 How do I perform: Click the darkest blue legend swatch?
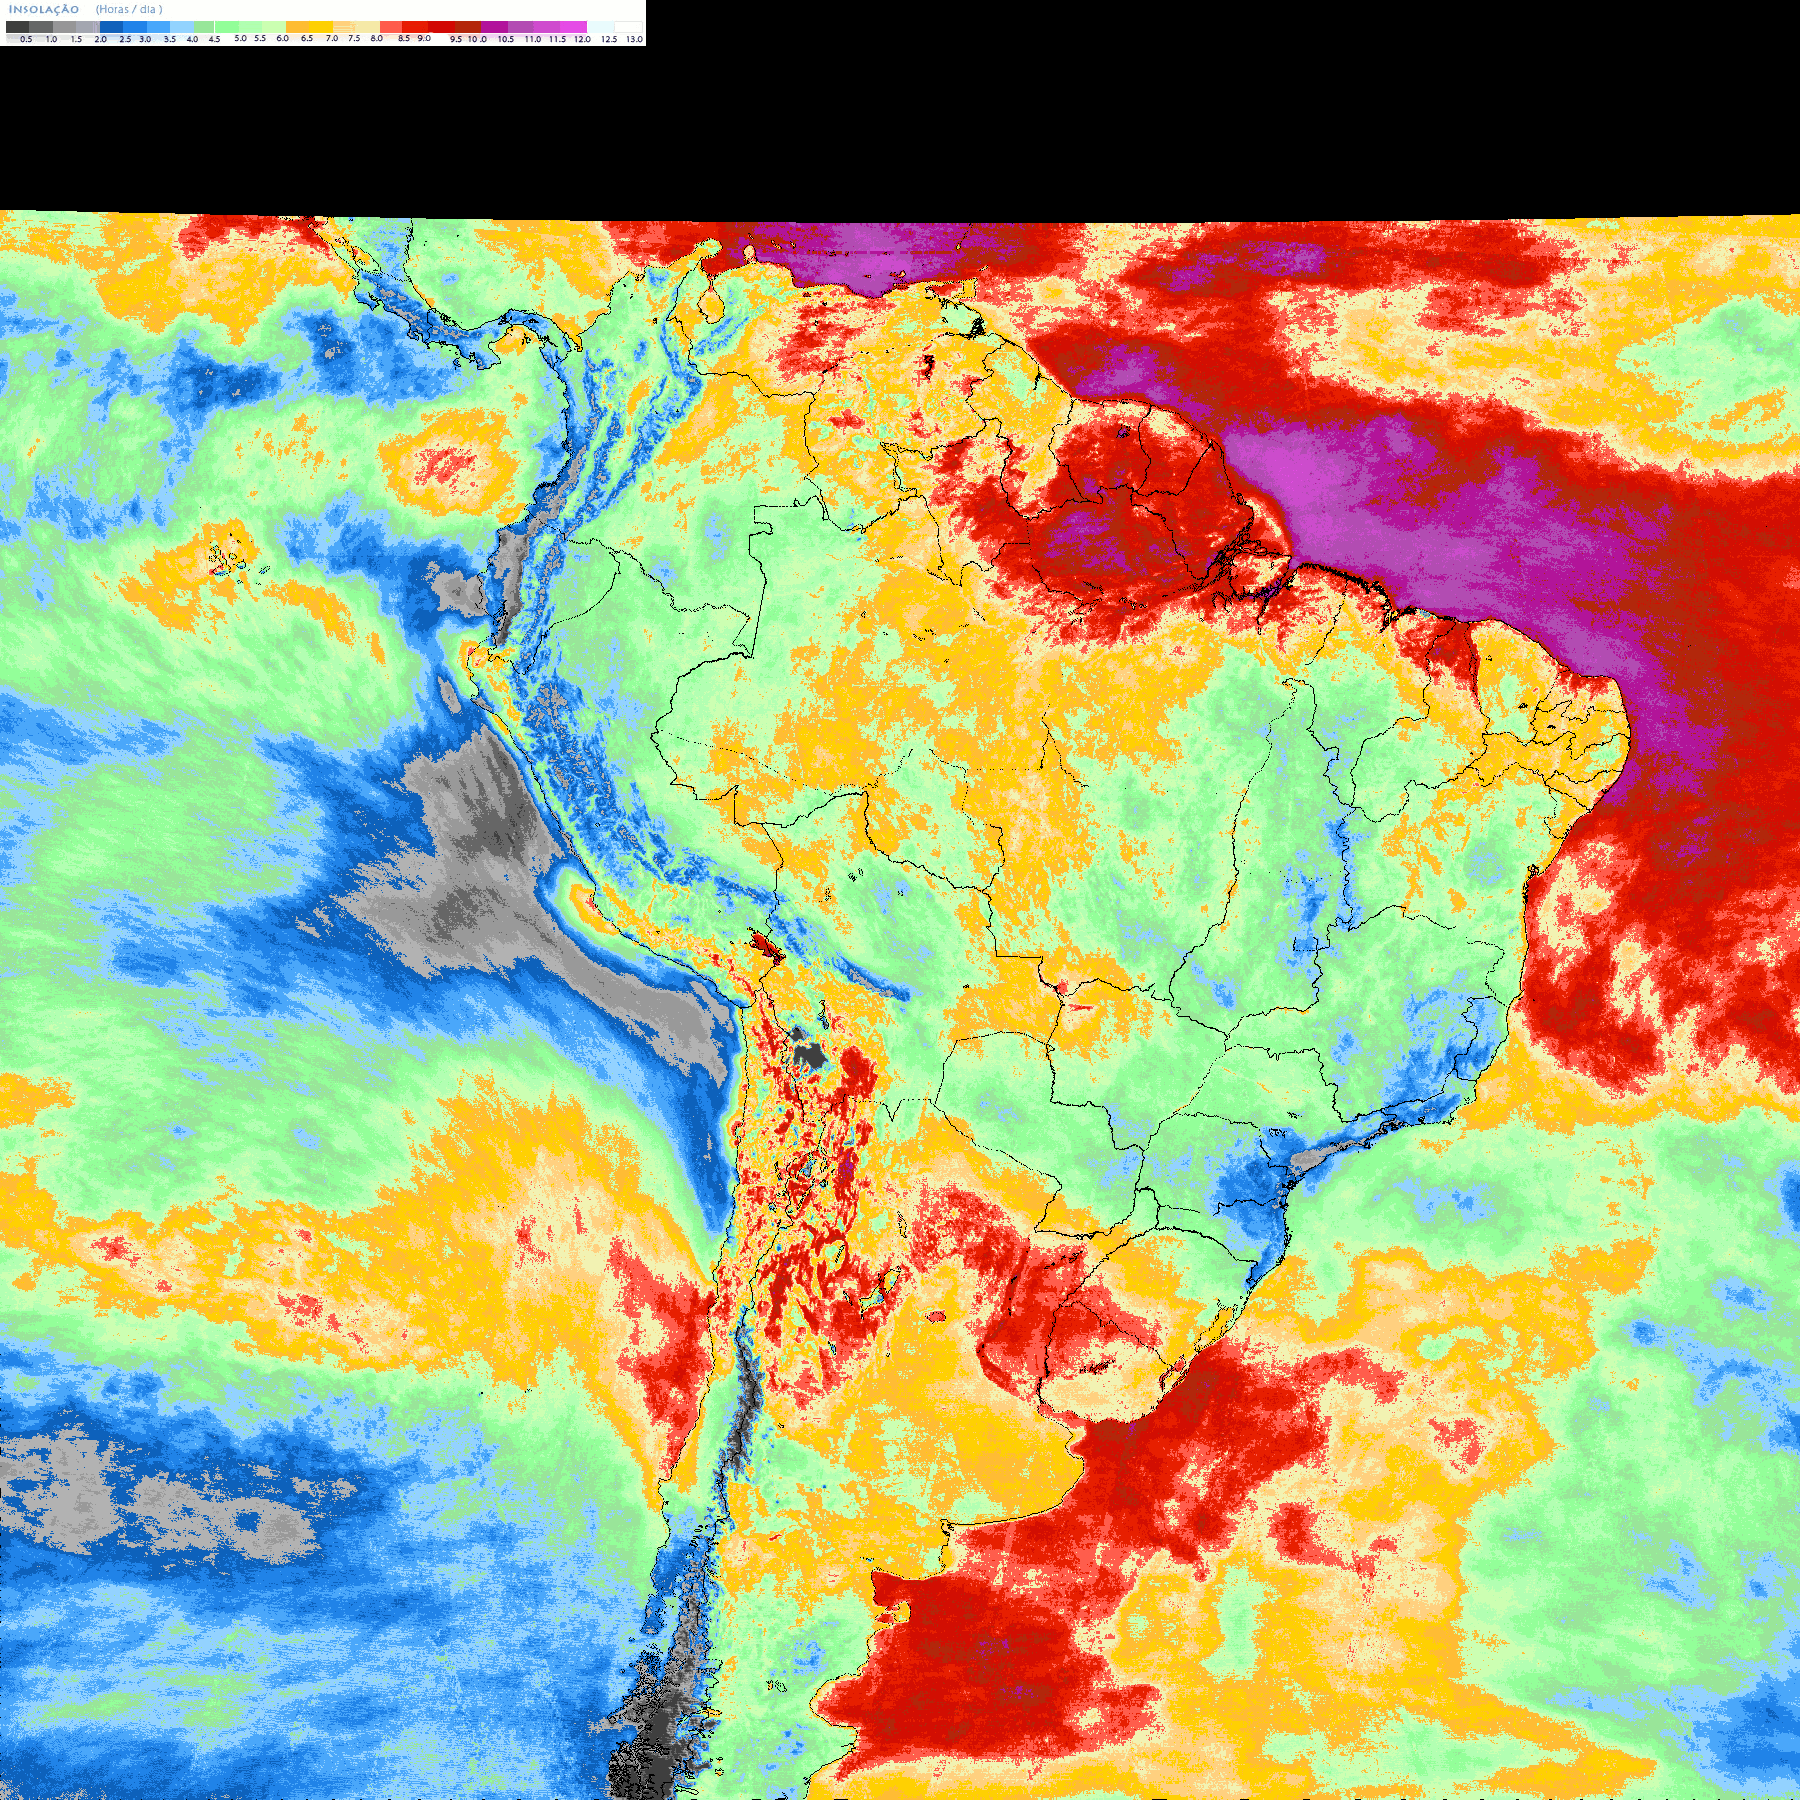coord(111,27)
